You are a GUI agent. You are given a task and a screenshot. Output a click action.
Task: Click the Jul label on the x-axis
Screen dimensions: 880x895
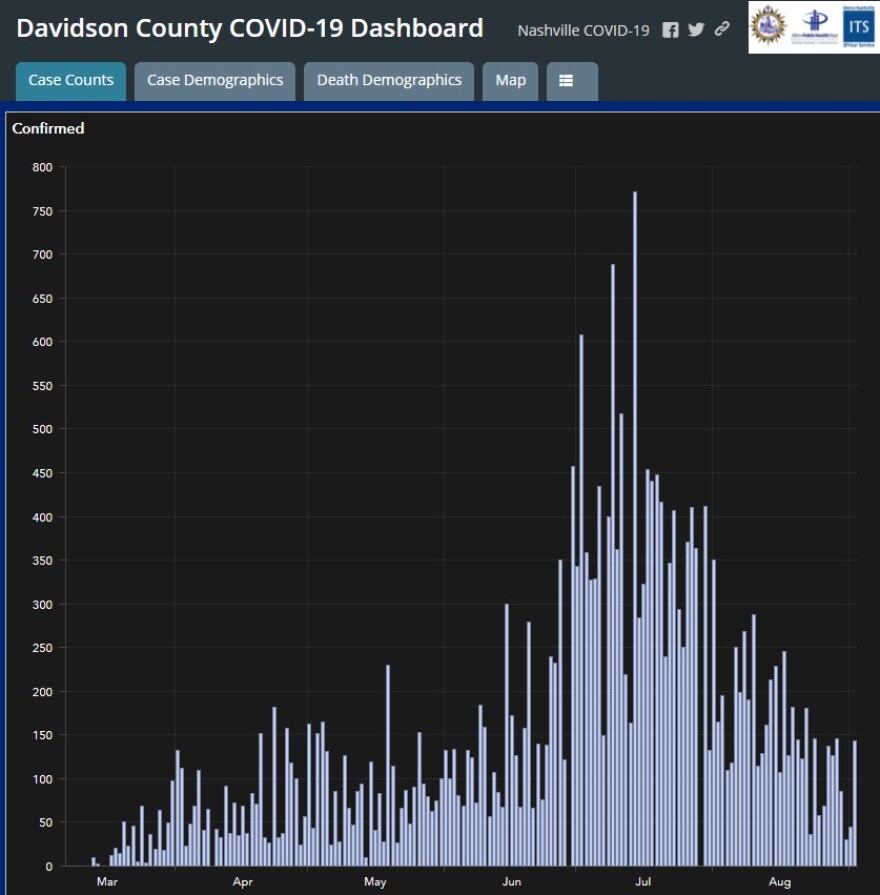click(643, 881)
